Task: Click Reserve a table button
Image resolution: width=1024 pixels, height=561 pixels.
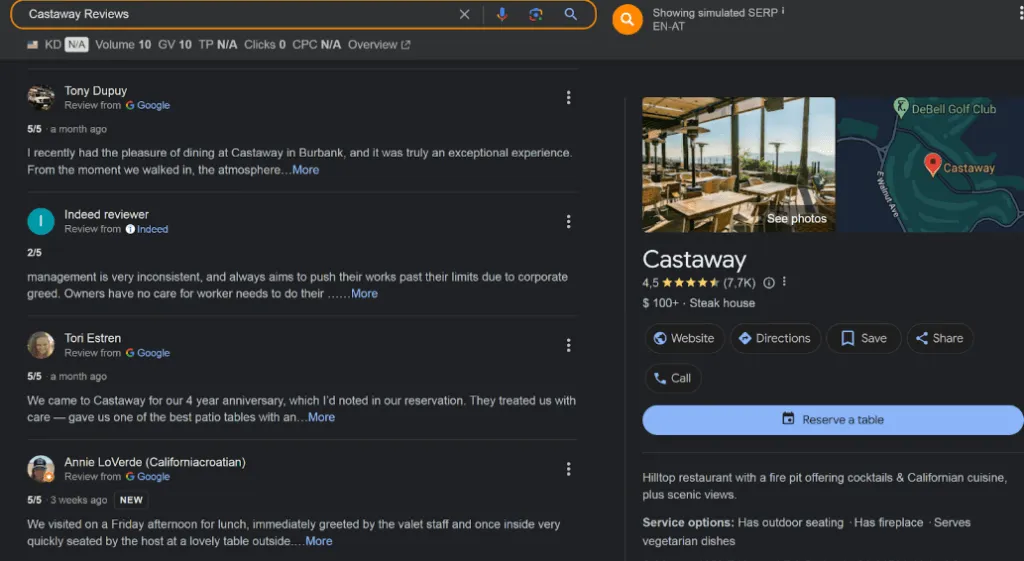Action: [833, 420]
